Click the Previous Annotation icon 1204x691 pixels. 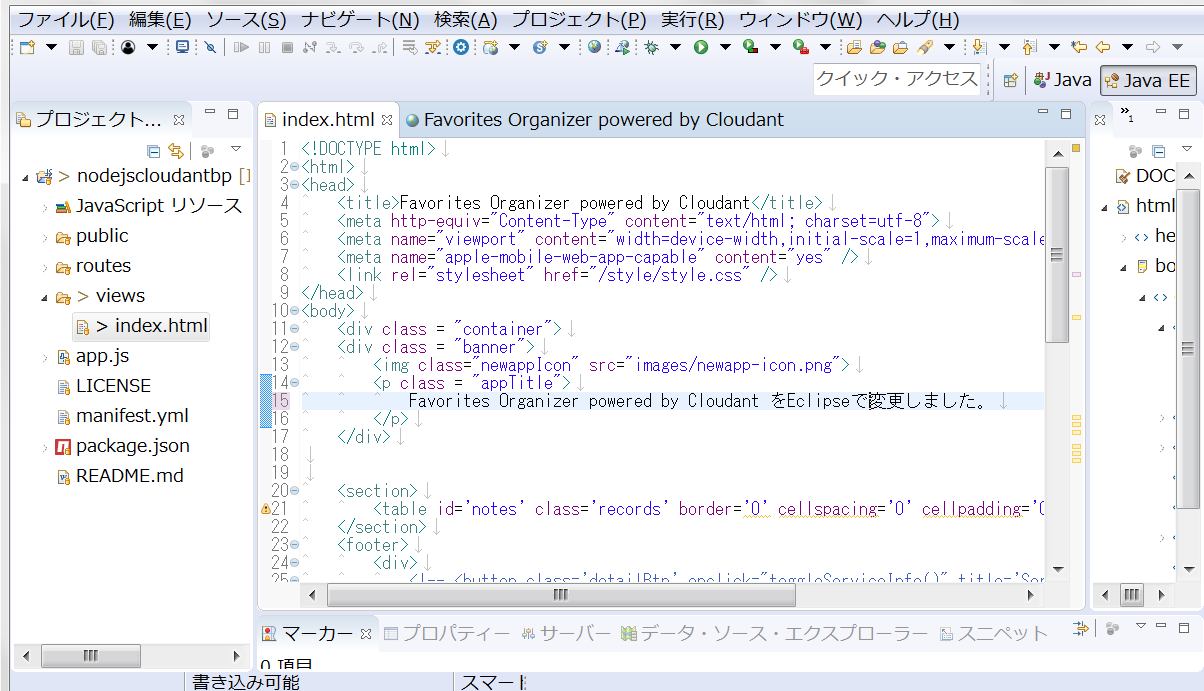[x=1028, y=47]
